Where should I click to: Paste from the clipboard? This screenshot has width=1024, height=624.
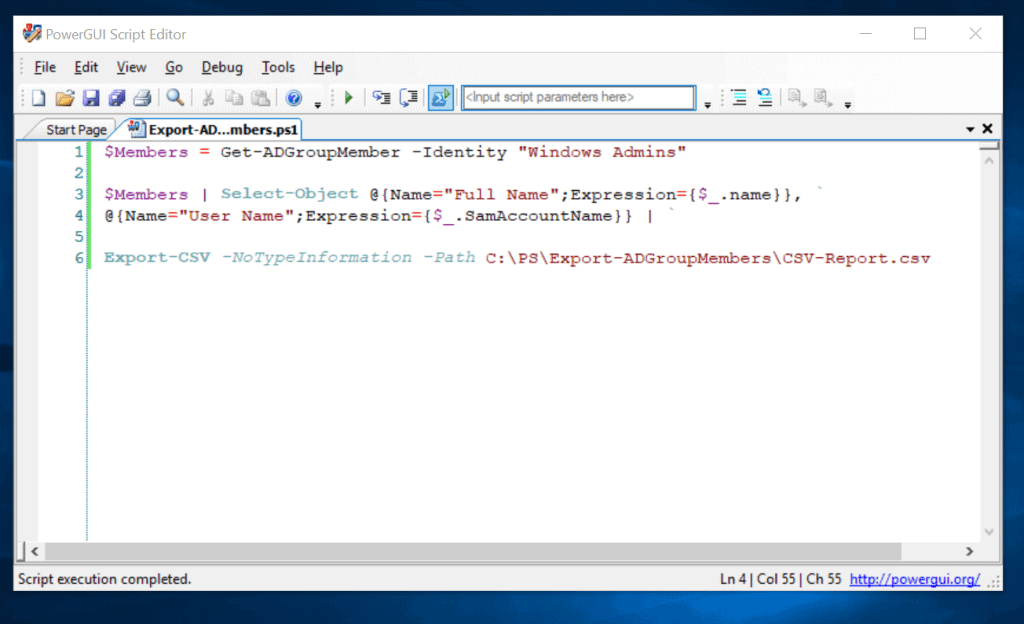tap(260, 97)
